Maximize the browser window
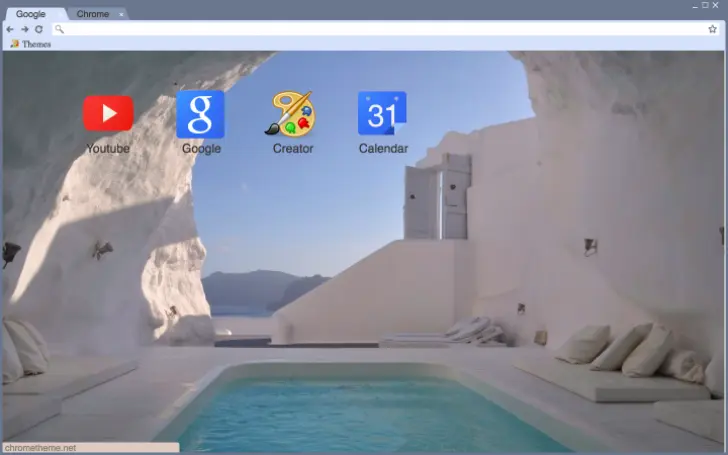Image resolution: width=728 pixels, height=455 pixels. 705,6
